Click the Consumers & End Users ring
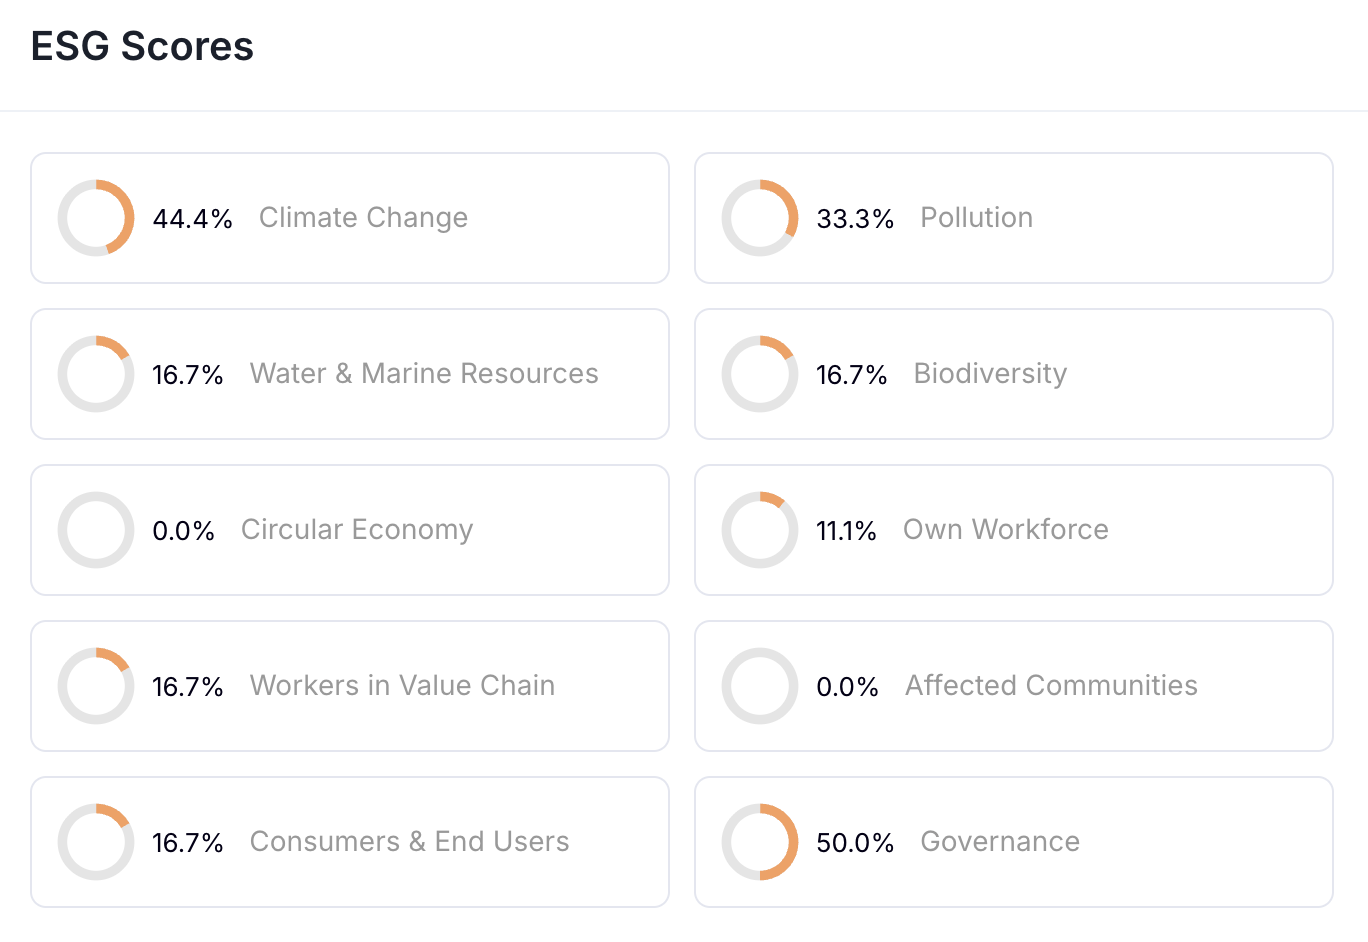Image resolution: width=1368 pixels, height=942 pixels. [96, 842]
